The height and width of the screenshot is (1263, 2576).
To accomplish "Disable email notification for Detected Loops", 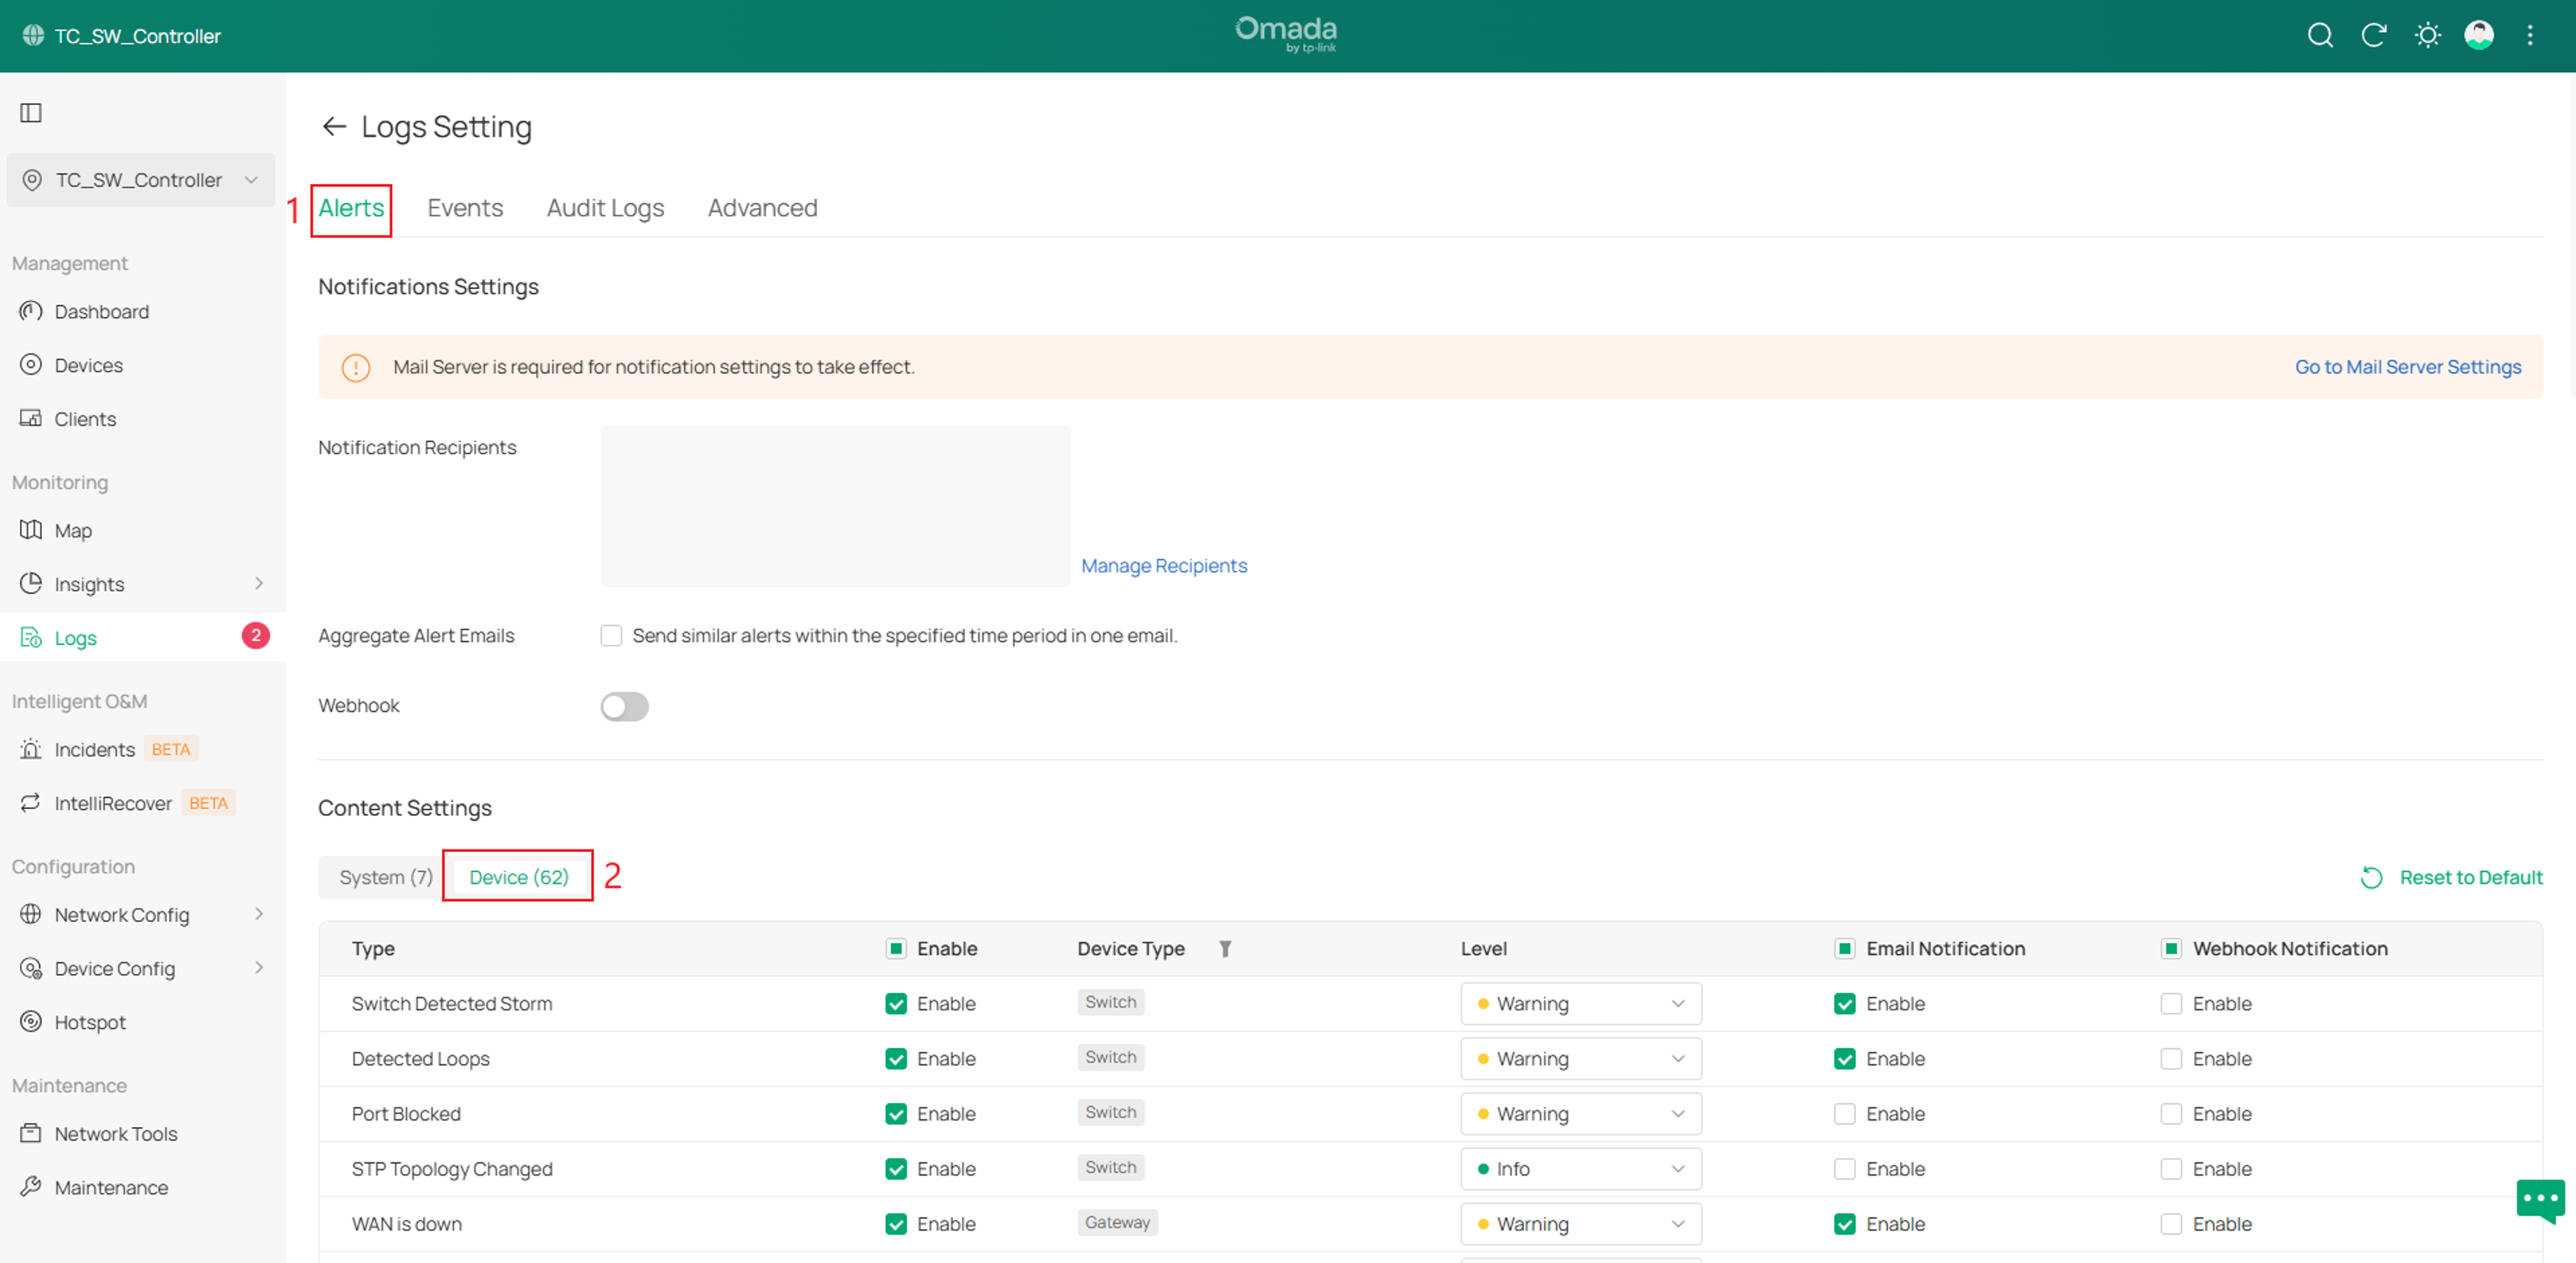I will [x=1845, y=1059].
